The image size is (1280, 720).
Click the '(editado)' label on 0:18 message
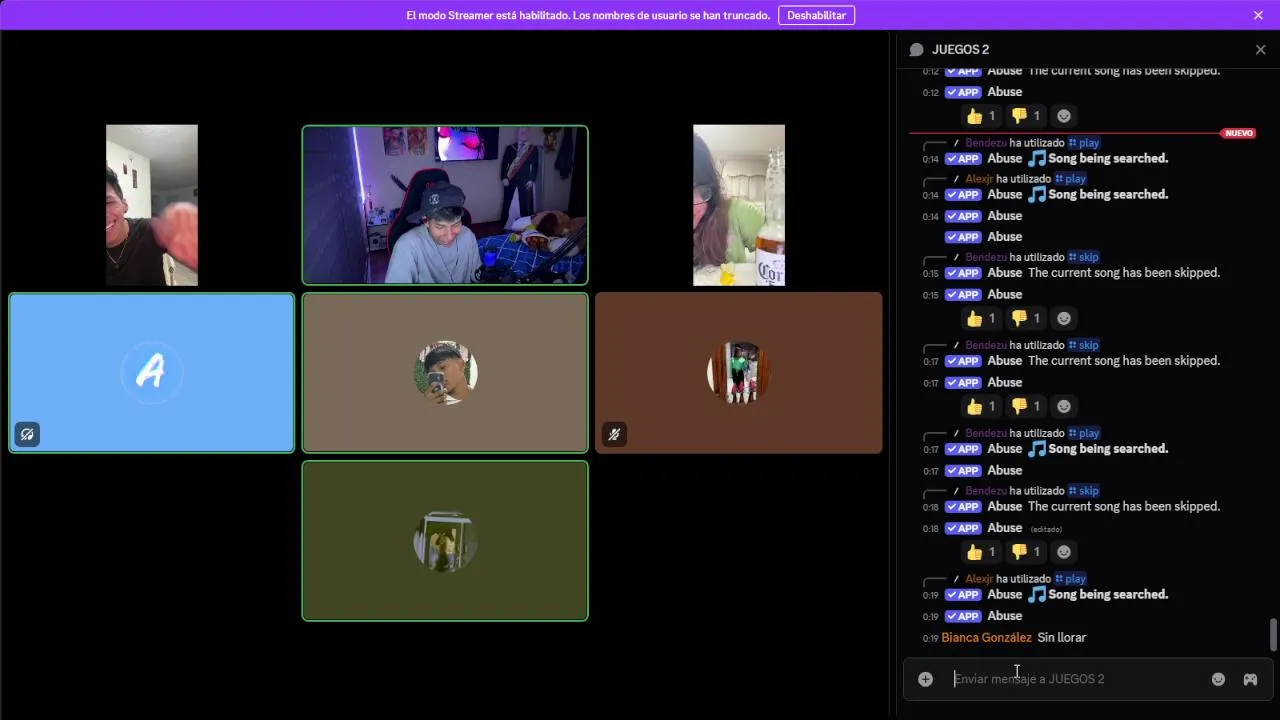[1046, 529]
